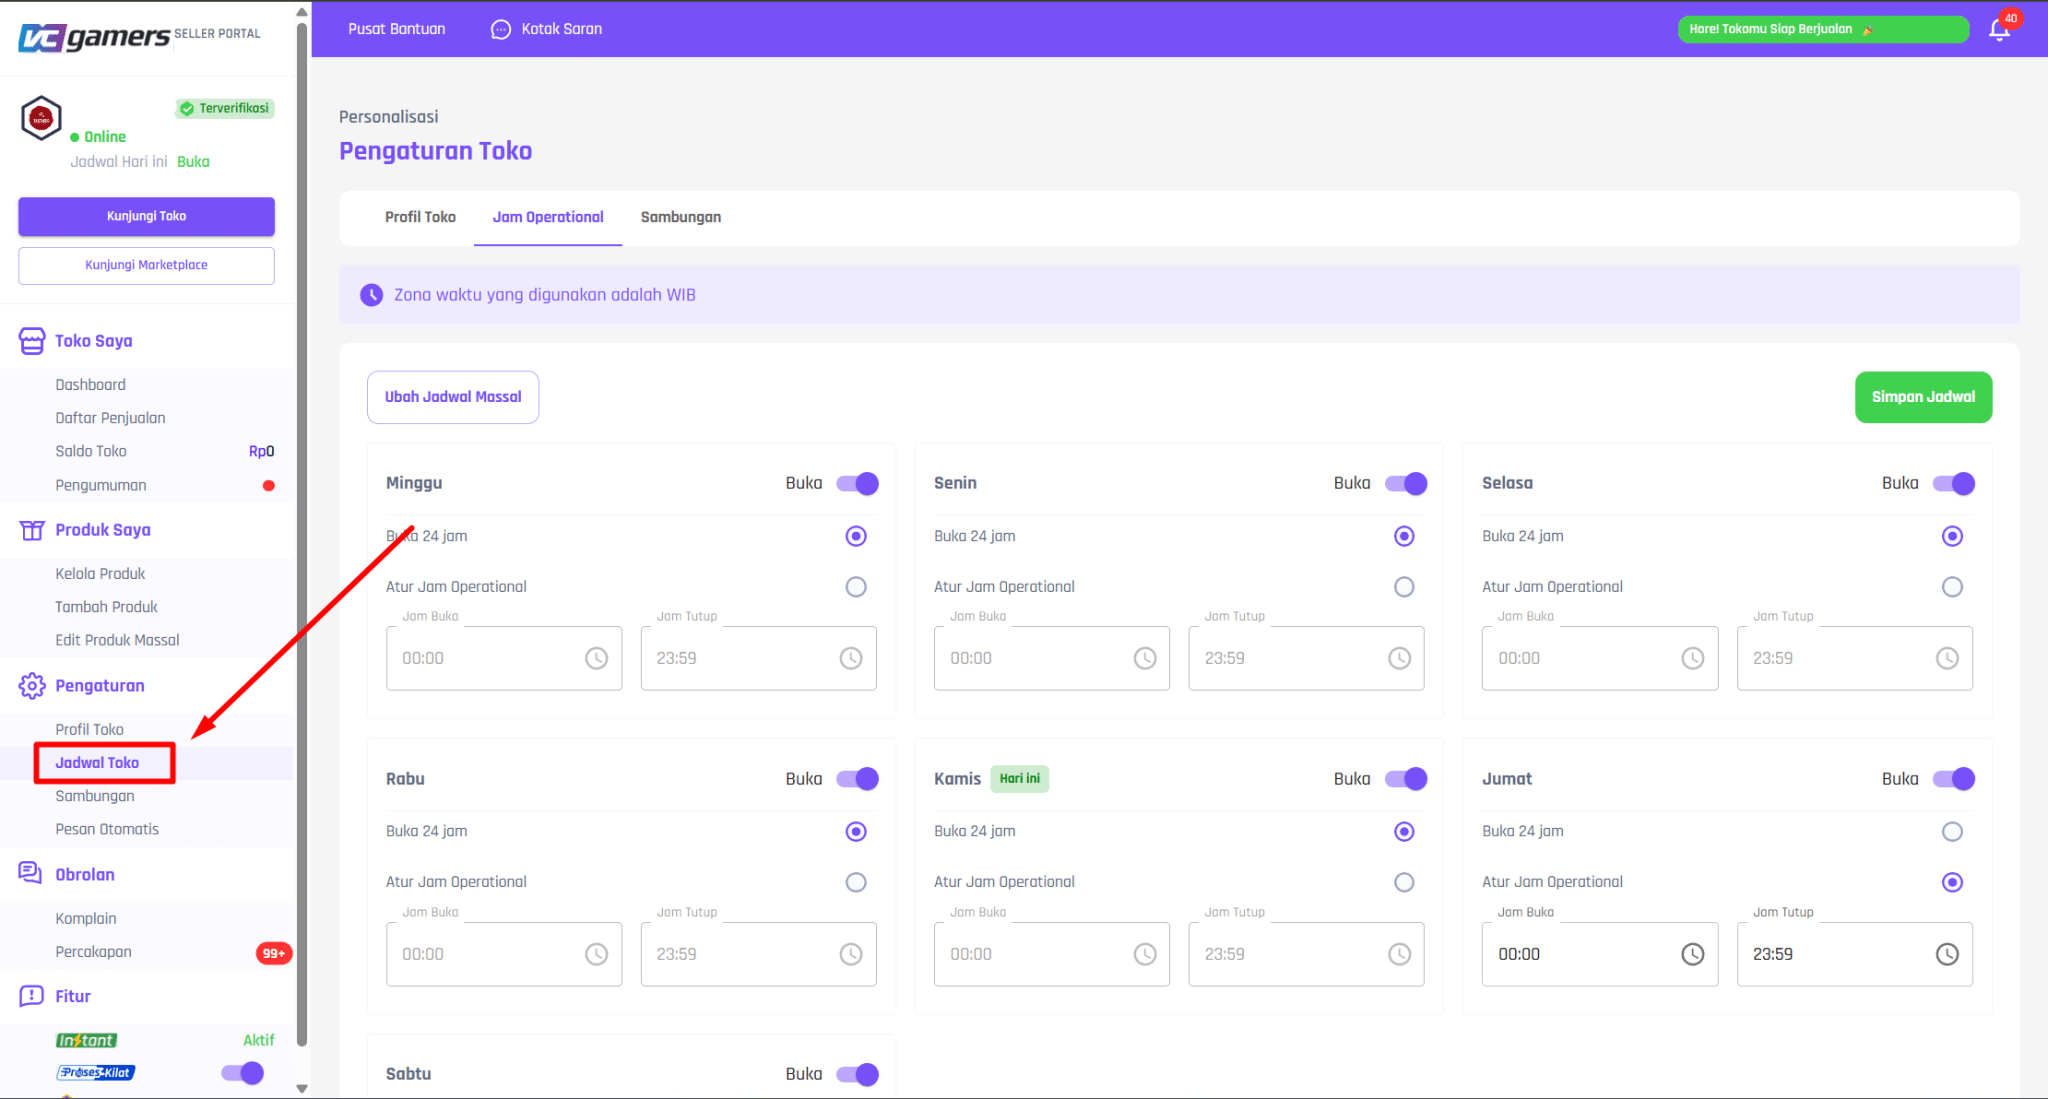The width and height of the screenshot is (2048, 1099).
Task: Click the Kunjungi Marketplace button
Action: tap(146, 265)
